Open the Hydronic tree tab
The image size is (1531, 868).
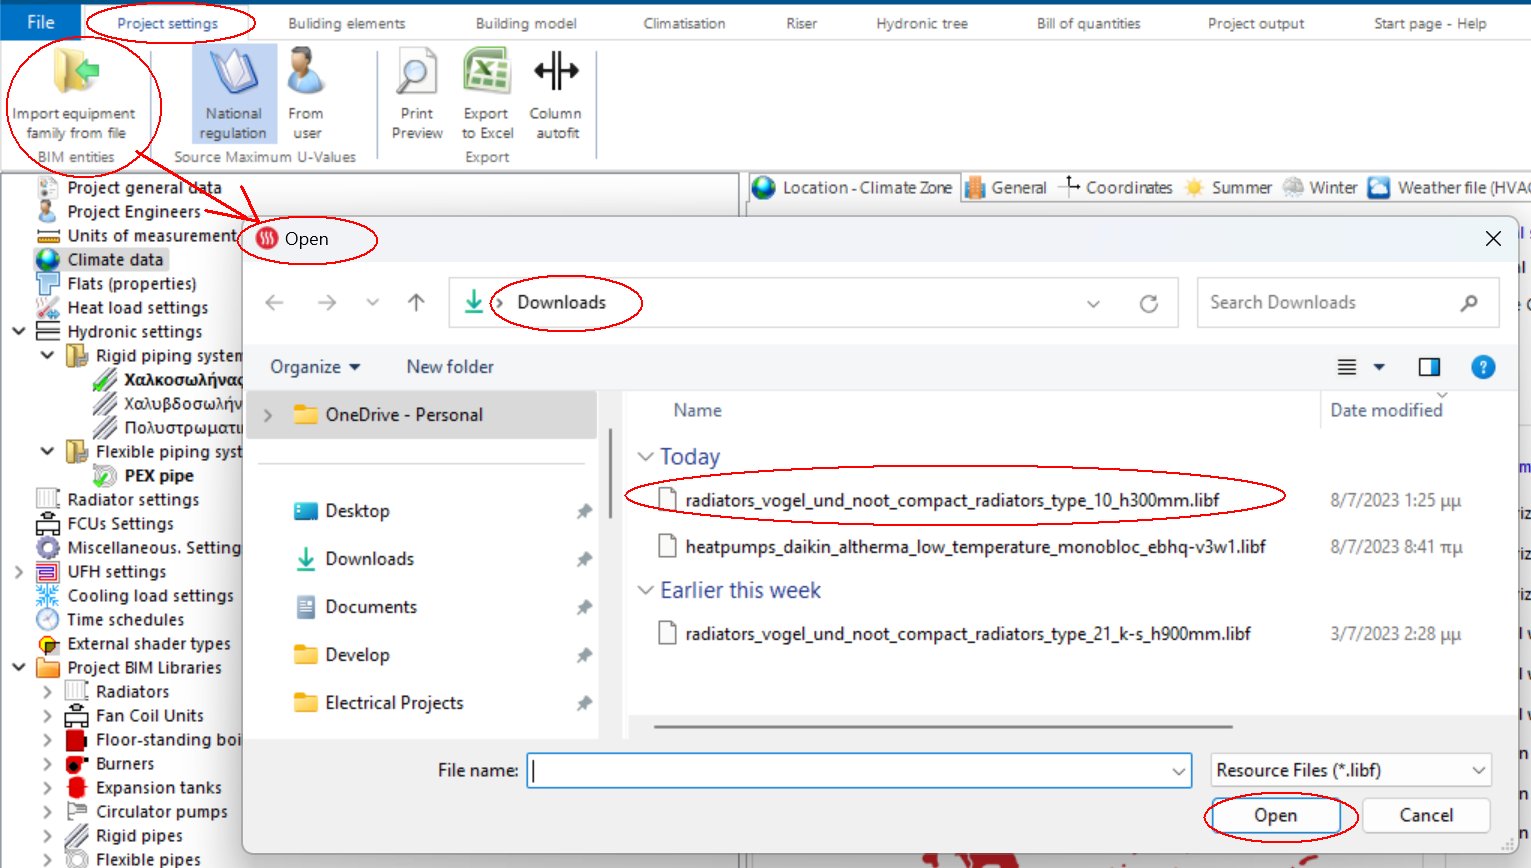pos(921,23)
